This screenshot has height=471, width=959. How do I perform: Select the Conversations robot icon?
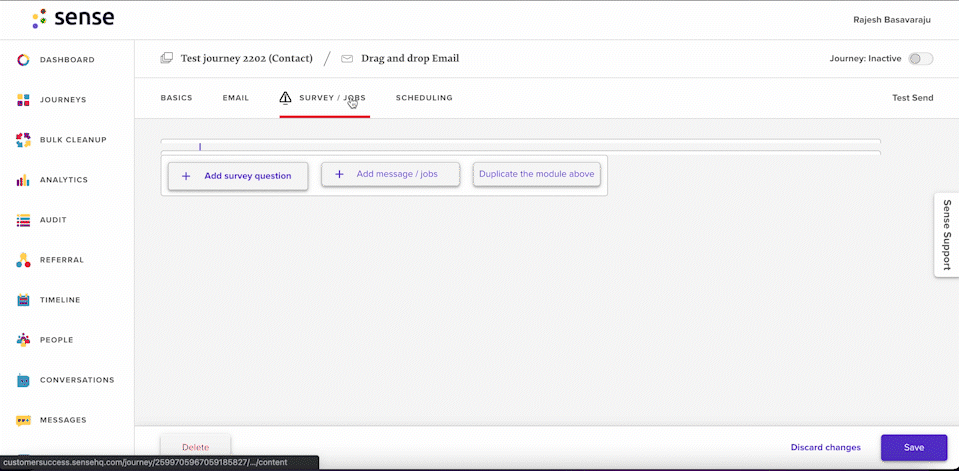[23, 380]
